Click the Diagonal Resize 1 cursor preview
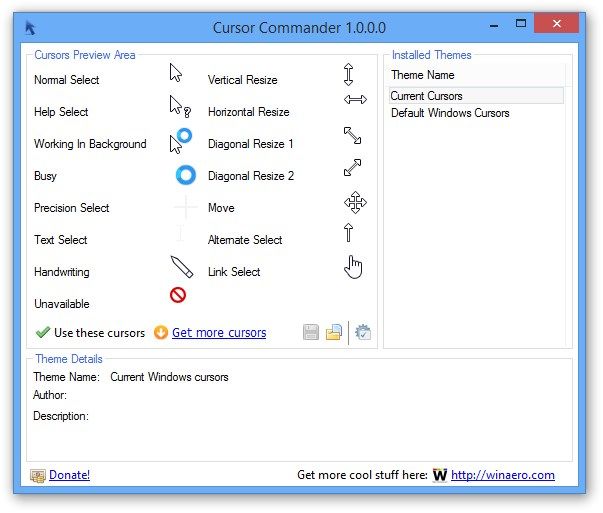Viewport: 603px width, 513px height. click(352, 136)
